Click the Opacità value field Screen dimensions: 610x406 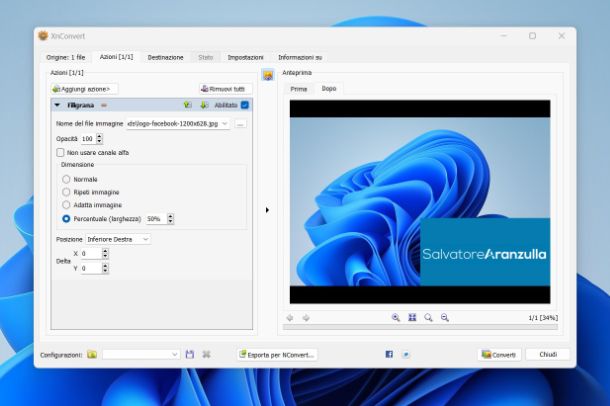tap(88, 139)
